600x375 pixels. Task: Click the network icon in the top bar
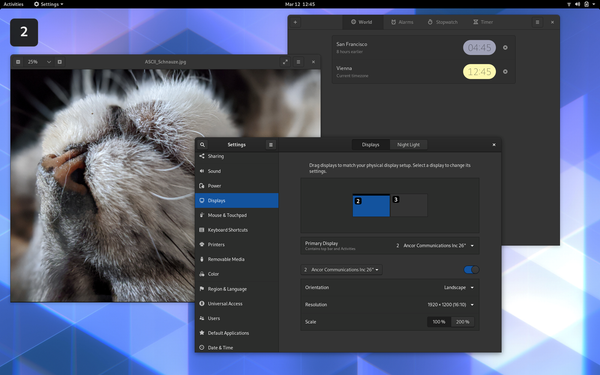coord(569,4)
